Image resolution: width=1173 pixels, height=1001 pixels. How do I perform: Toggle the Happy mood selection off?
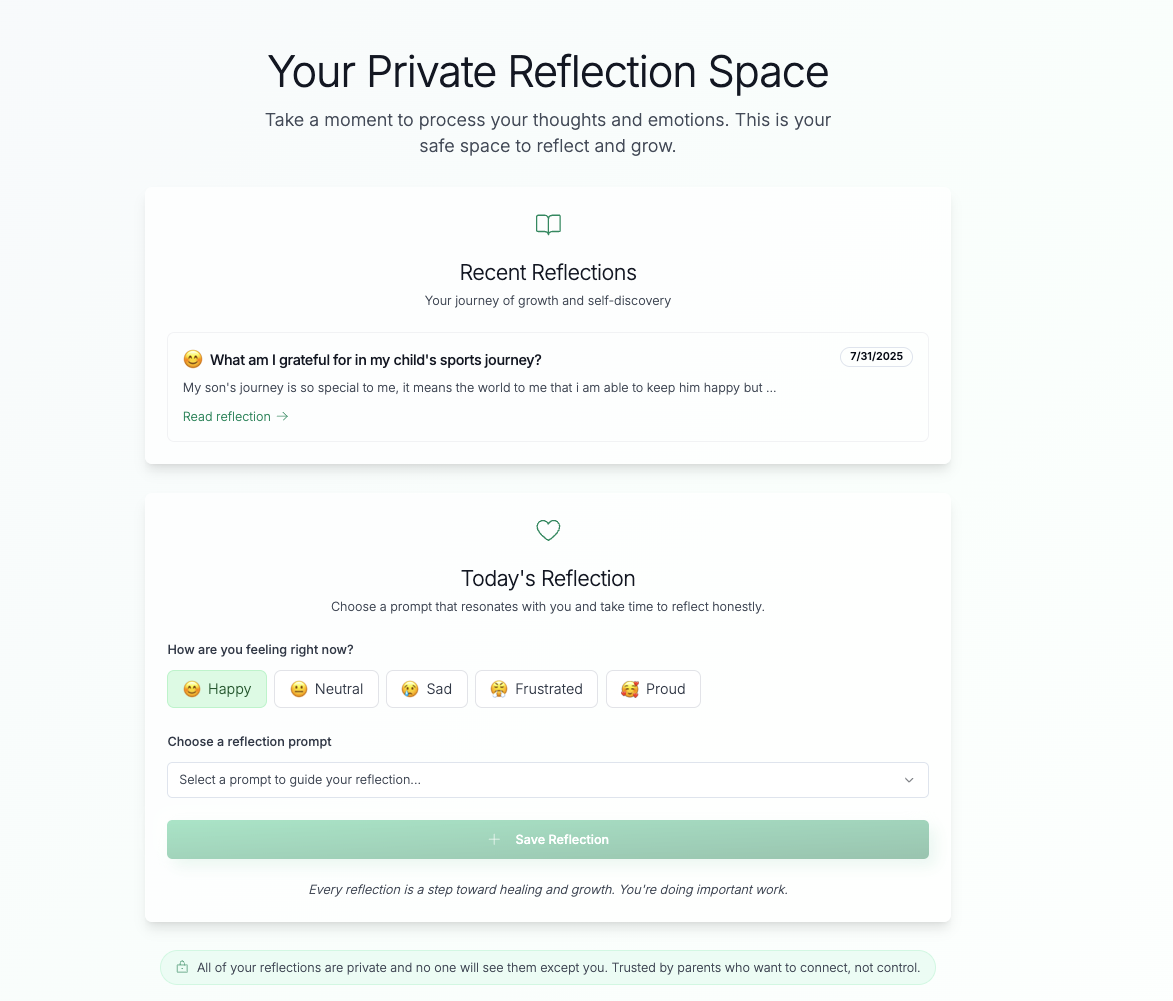coord(217,689)
